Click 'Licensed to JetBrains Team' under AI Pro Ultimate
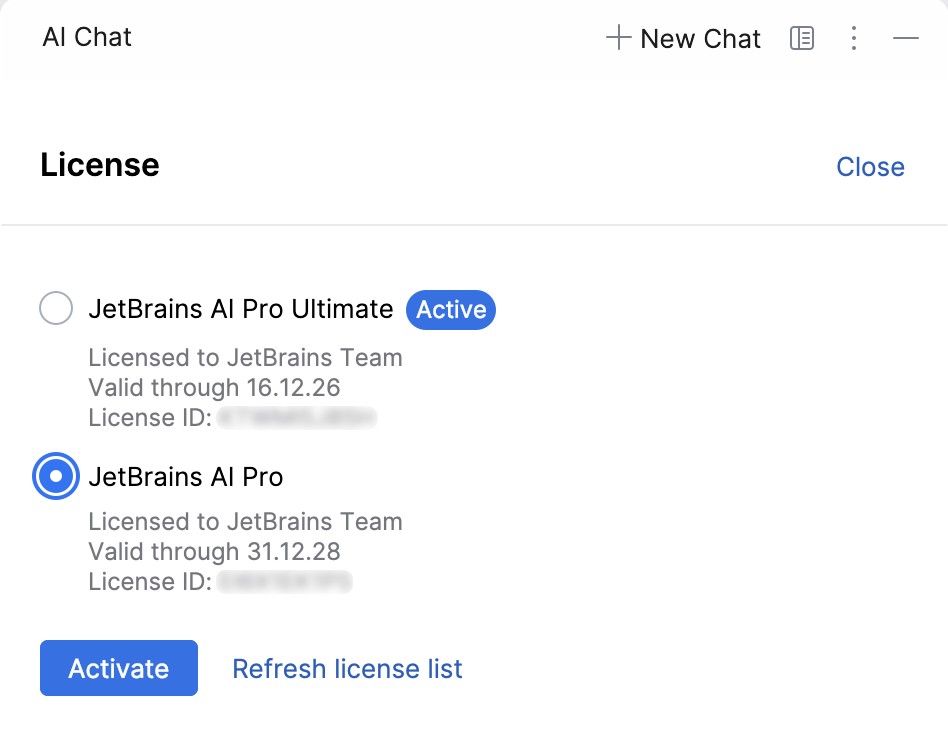Viewport: 948px width, 730px height. coord(245,357)
